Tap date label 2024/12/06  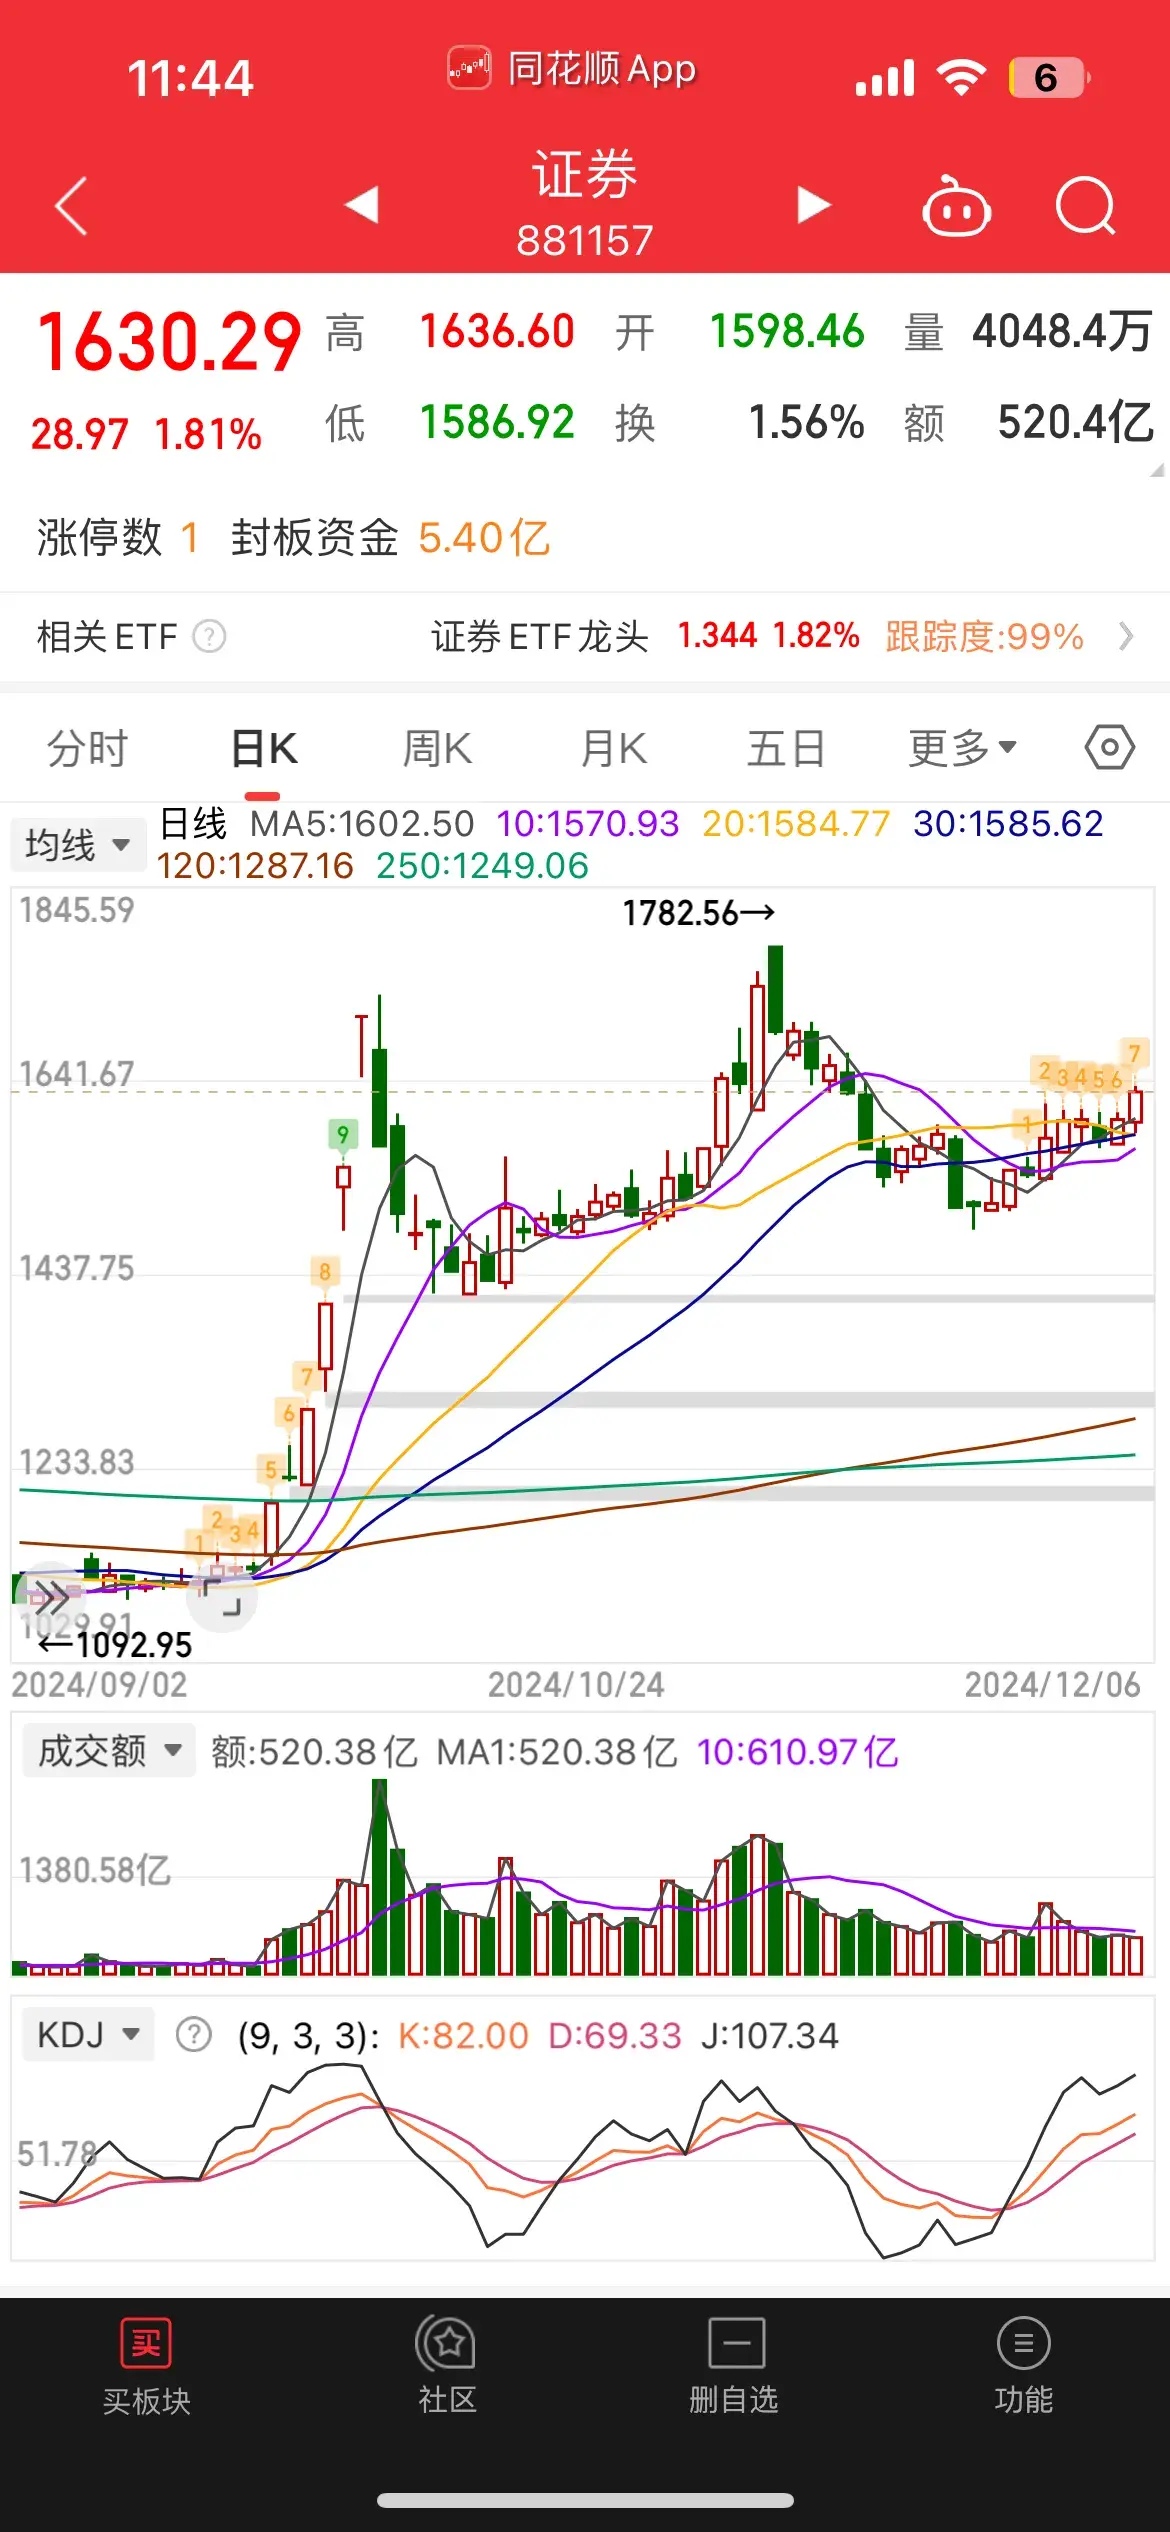tap(1052, 1685)
